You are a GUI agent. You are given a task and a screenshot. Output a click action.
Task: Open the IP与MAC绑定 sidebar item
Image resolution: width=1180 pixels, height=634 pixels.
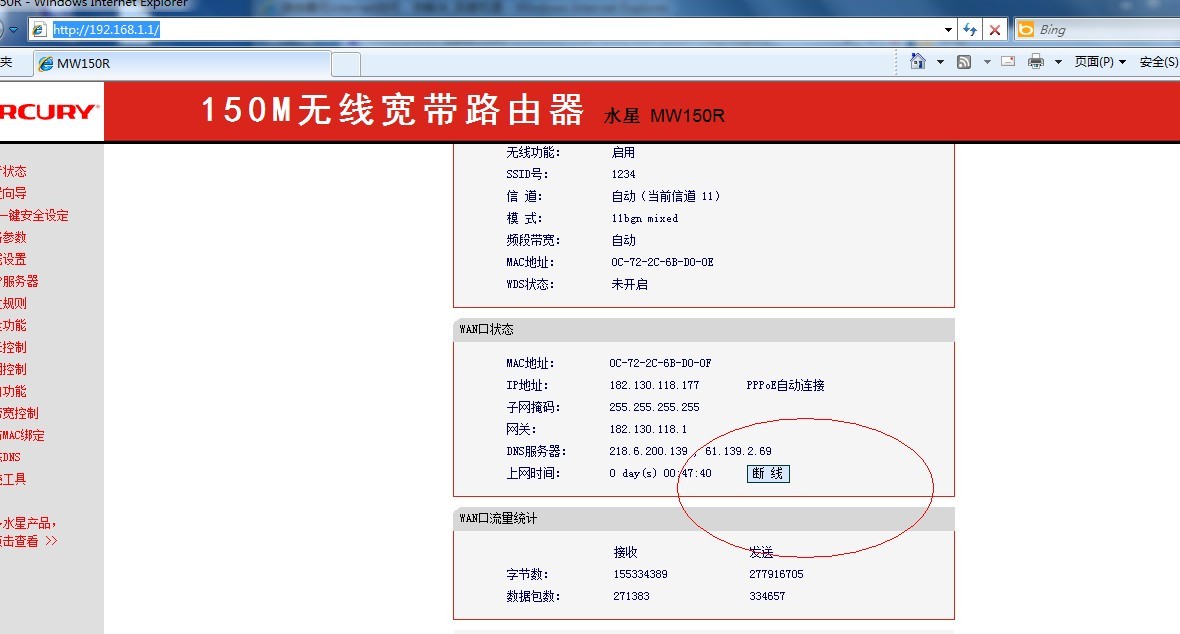(x=22, y=435)
